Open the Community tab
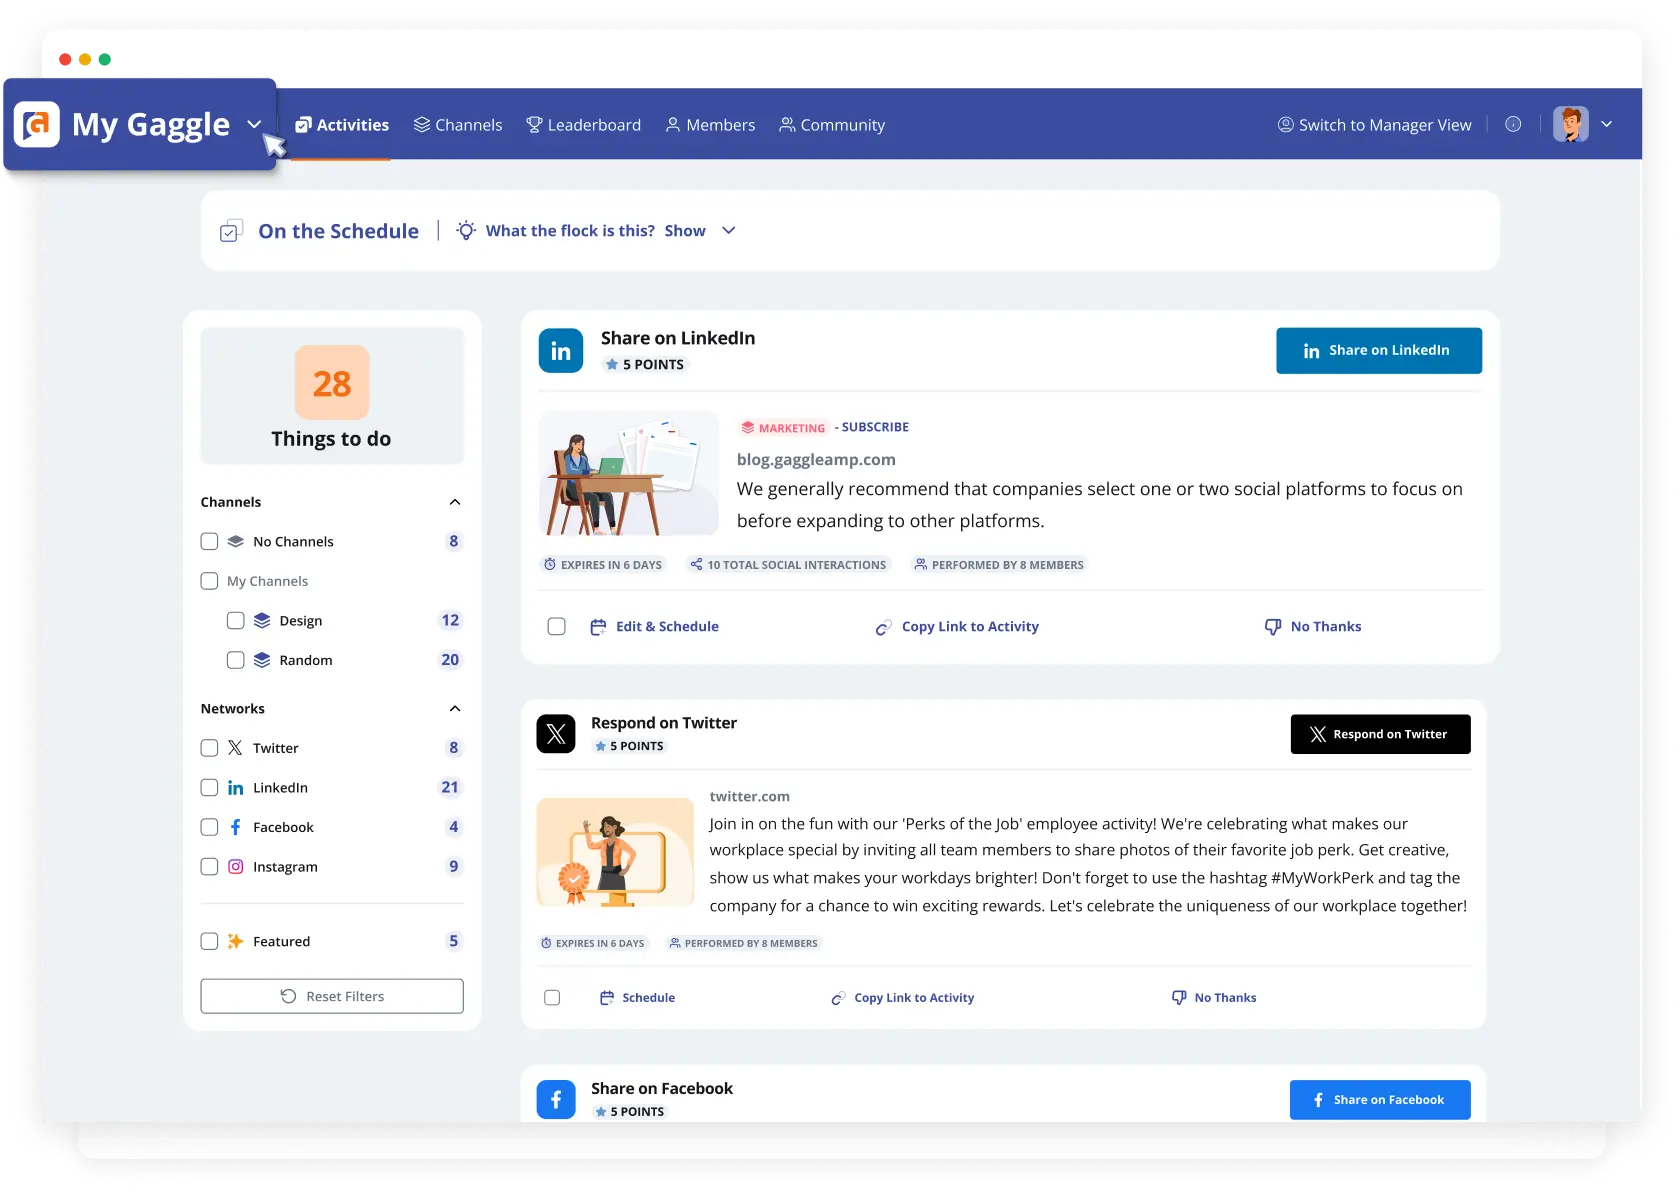Image resolution: width=1680 pixels, height=1199 pixels. click(x=833, y=125)
